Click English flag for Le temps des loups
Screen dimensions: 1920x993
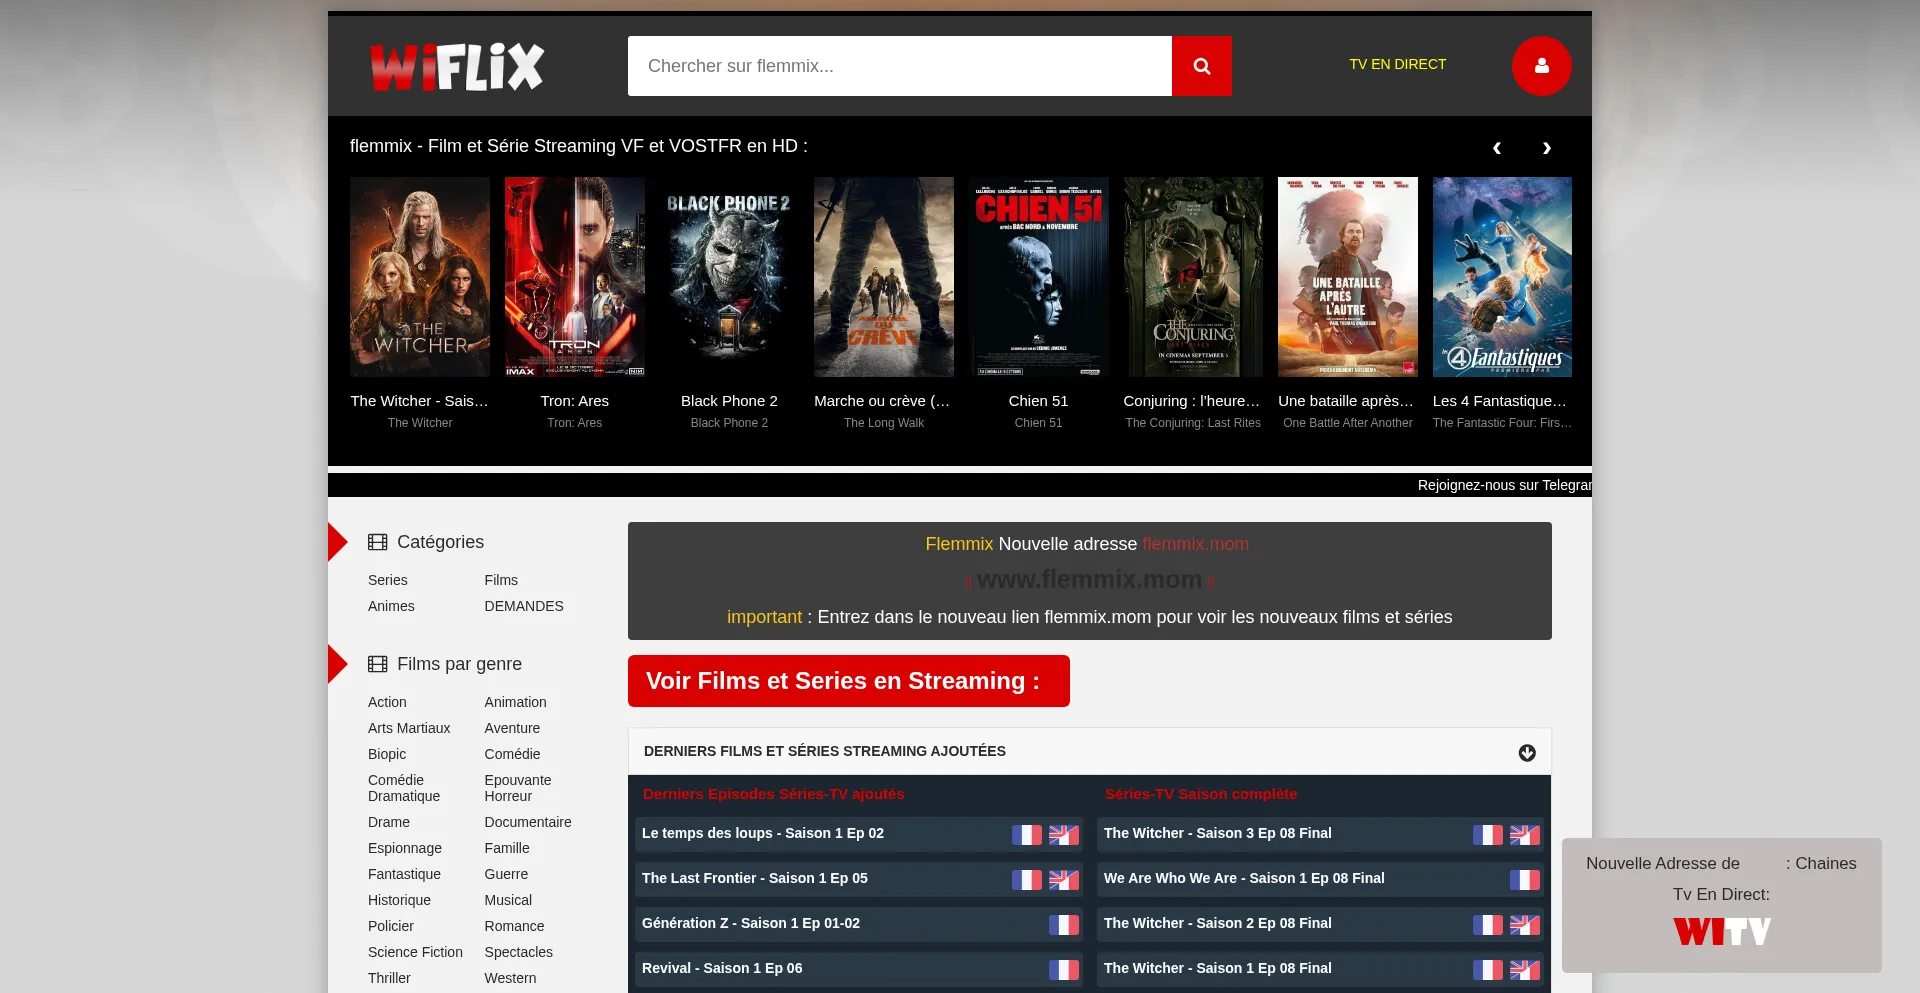pos(1064,834)
